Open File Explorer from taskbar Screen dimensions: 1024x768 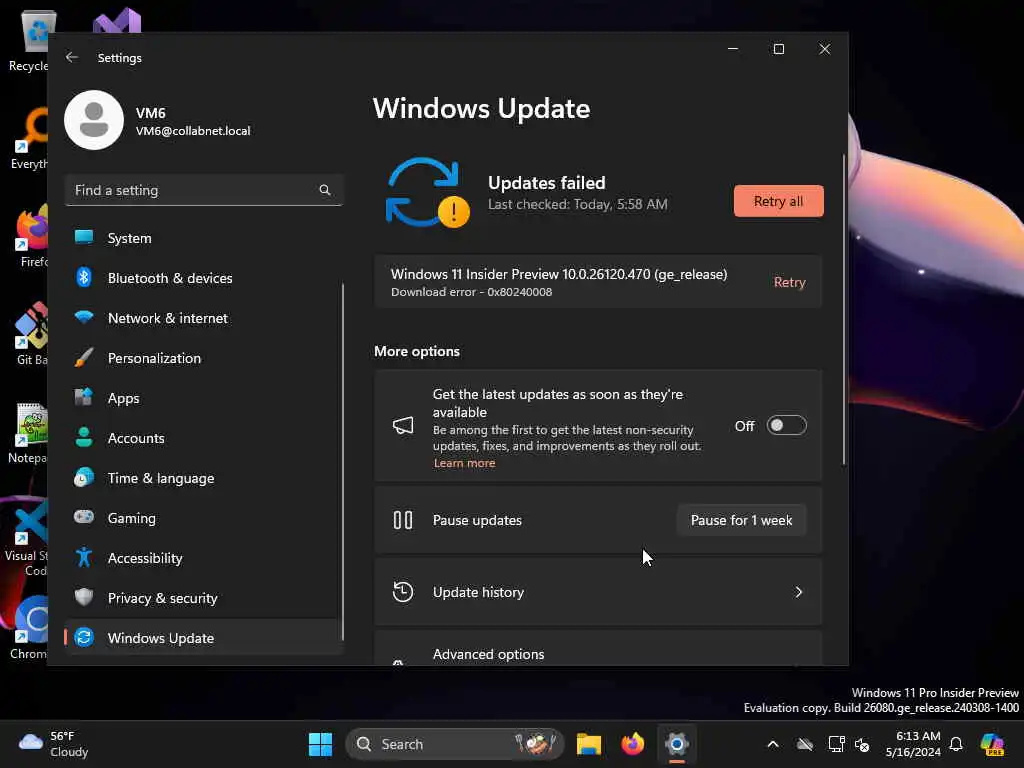tap(588, 744)
